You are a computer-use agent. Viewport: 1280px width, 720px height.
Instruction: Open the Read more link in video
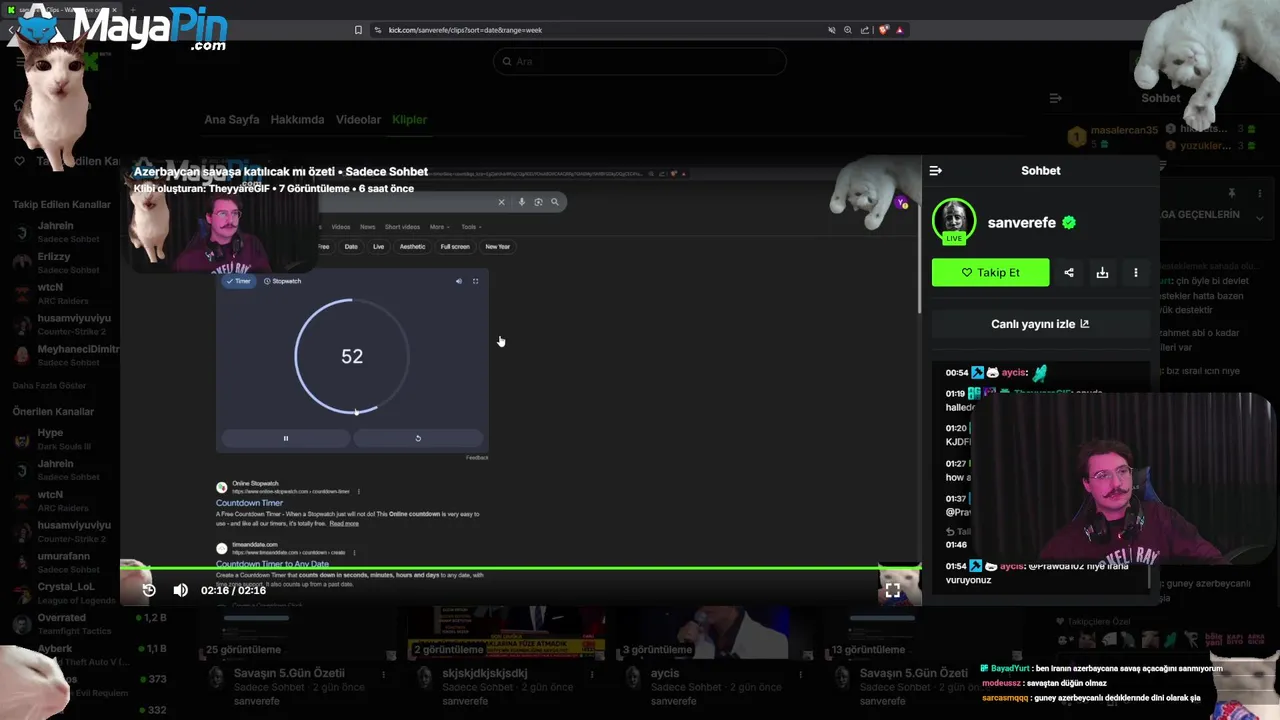click(344, 524)
